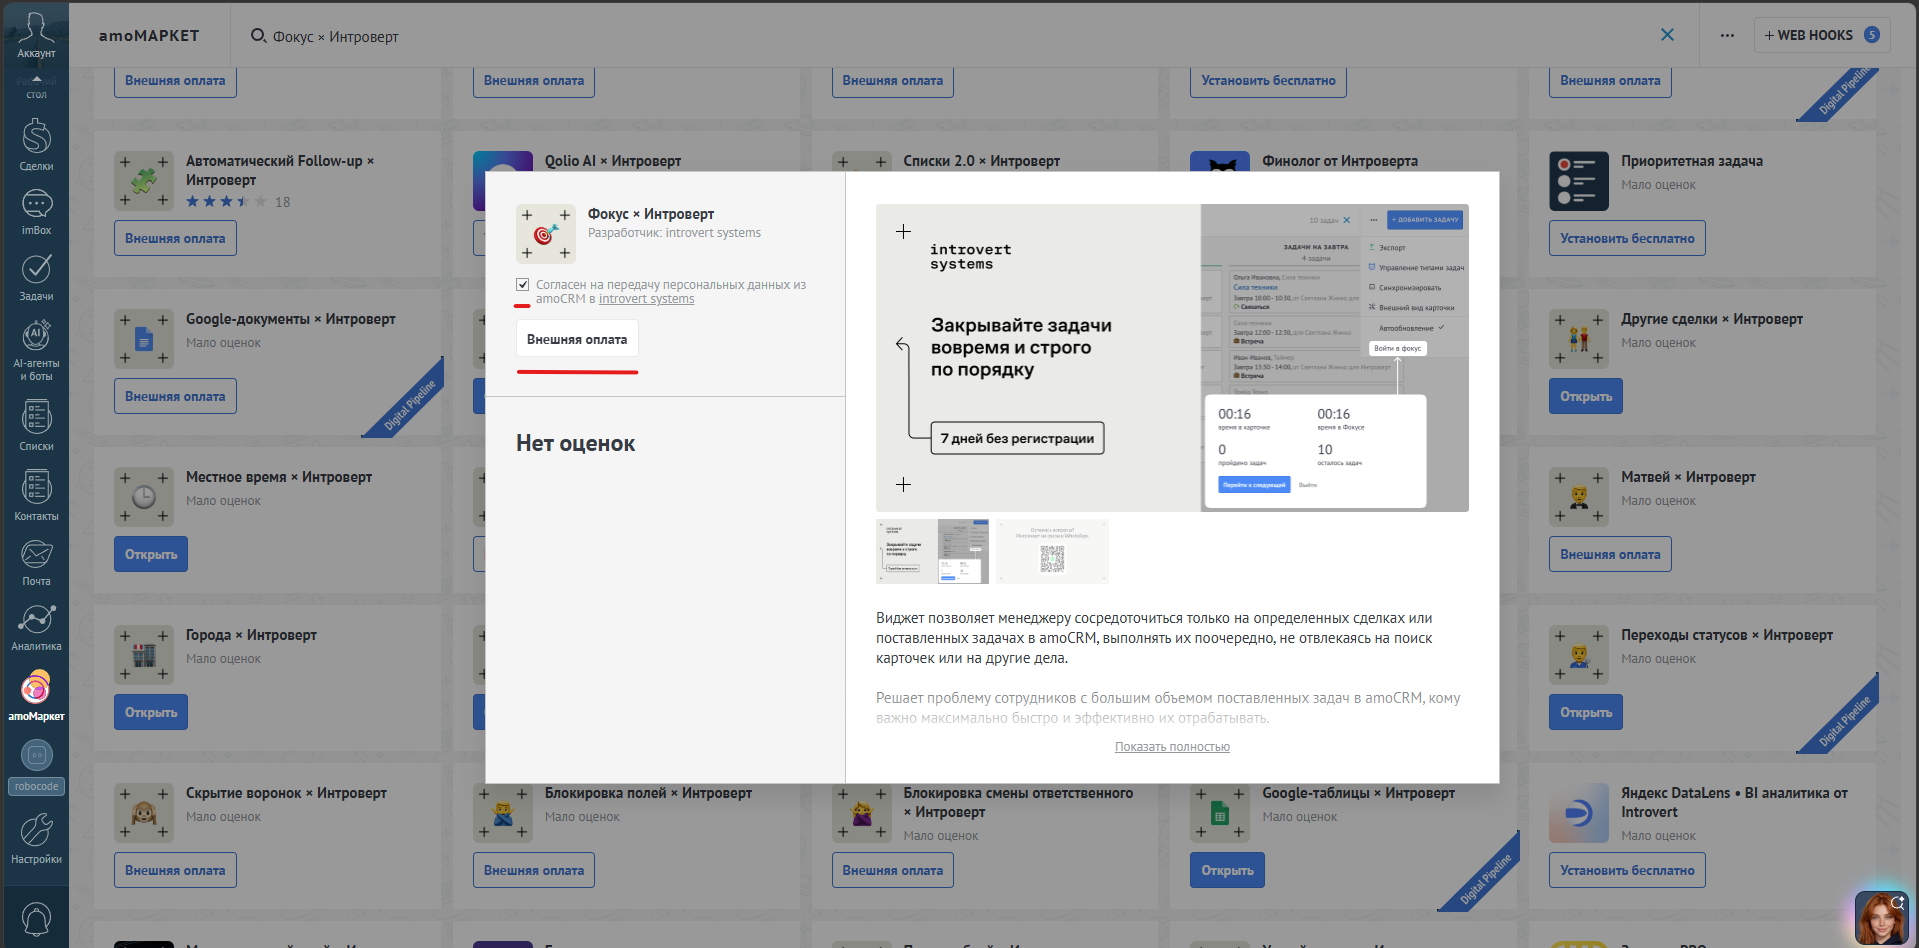Open Списки sidebar icon
Image resolution: width=1919 pixels, height=948 pixels.
click(x=36, y=426)
